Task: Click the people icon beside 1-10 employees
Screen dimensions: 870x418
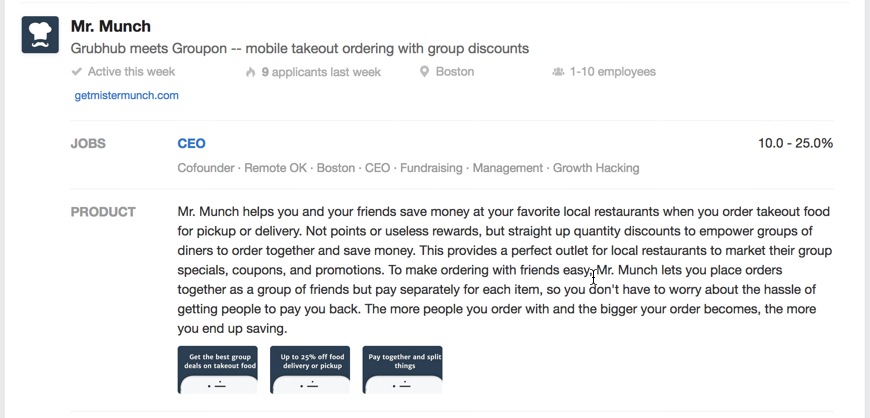Action: coord(558,72)
